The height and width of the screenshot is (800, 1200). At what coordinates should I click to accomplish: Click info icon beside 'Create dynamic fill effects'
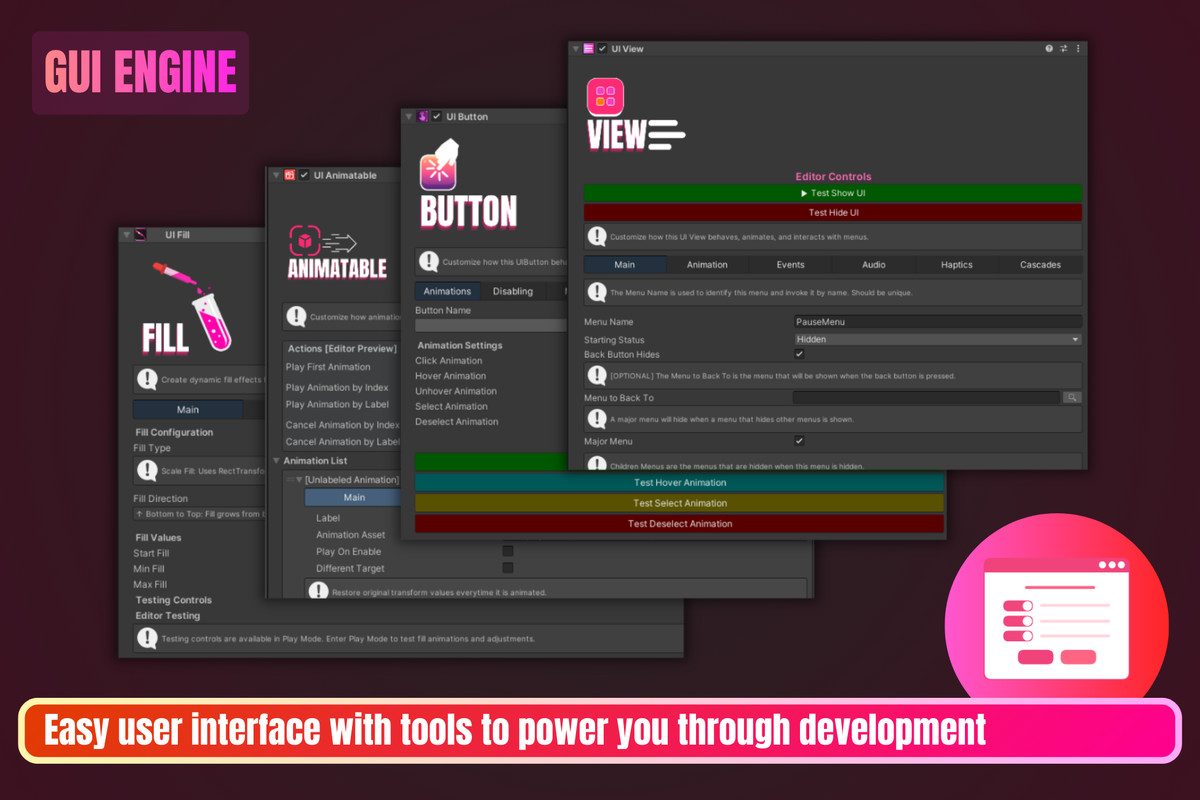pos(148,379)
